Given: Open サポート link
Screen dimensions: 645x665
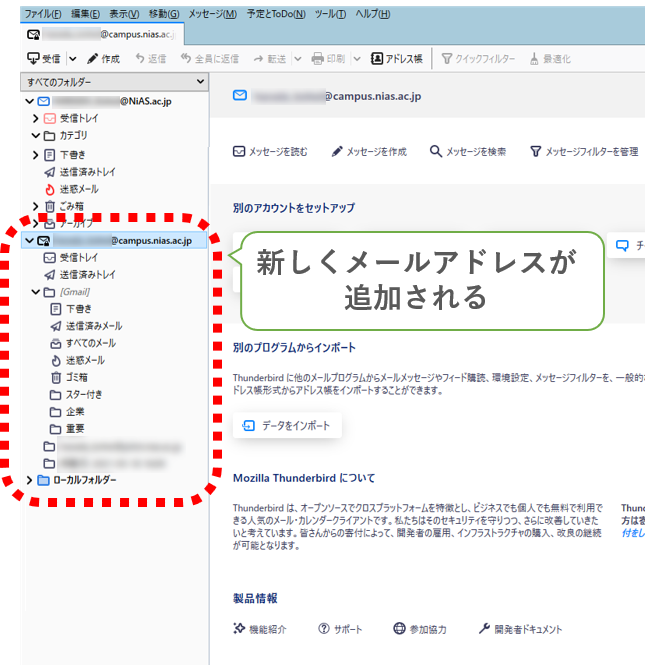Looking at the screenshot, I should [341, 629].
